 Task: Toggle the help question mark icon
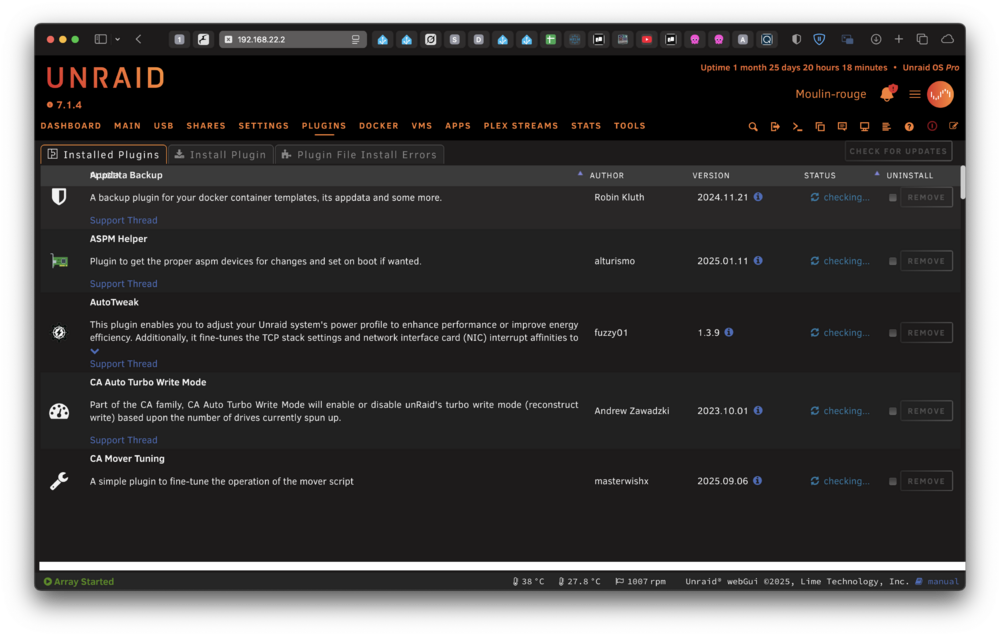909,126
